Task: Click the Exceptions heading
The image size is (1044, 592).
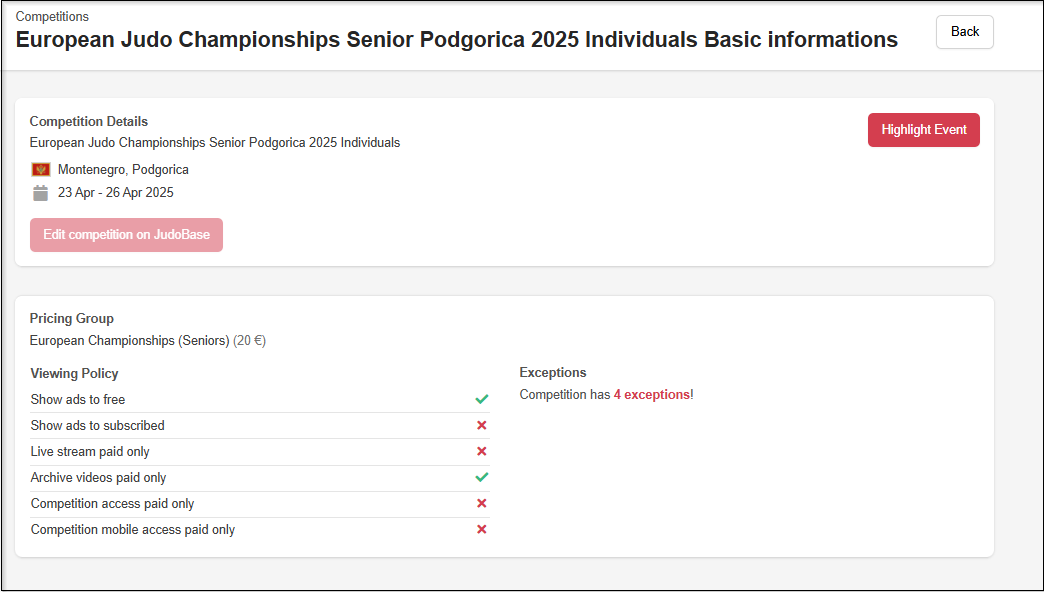Action: click(x=553, y=373)
